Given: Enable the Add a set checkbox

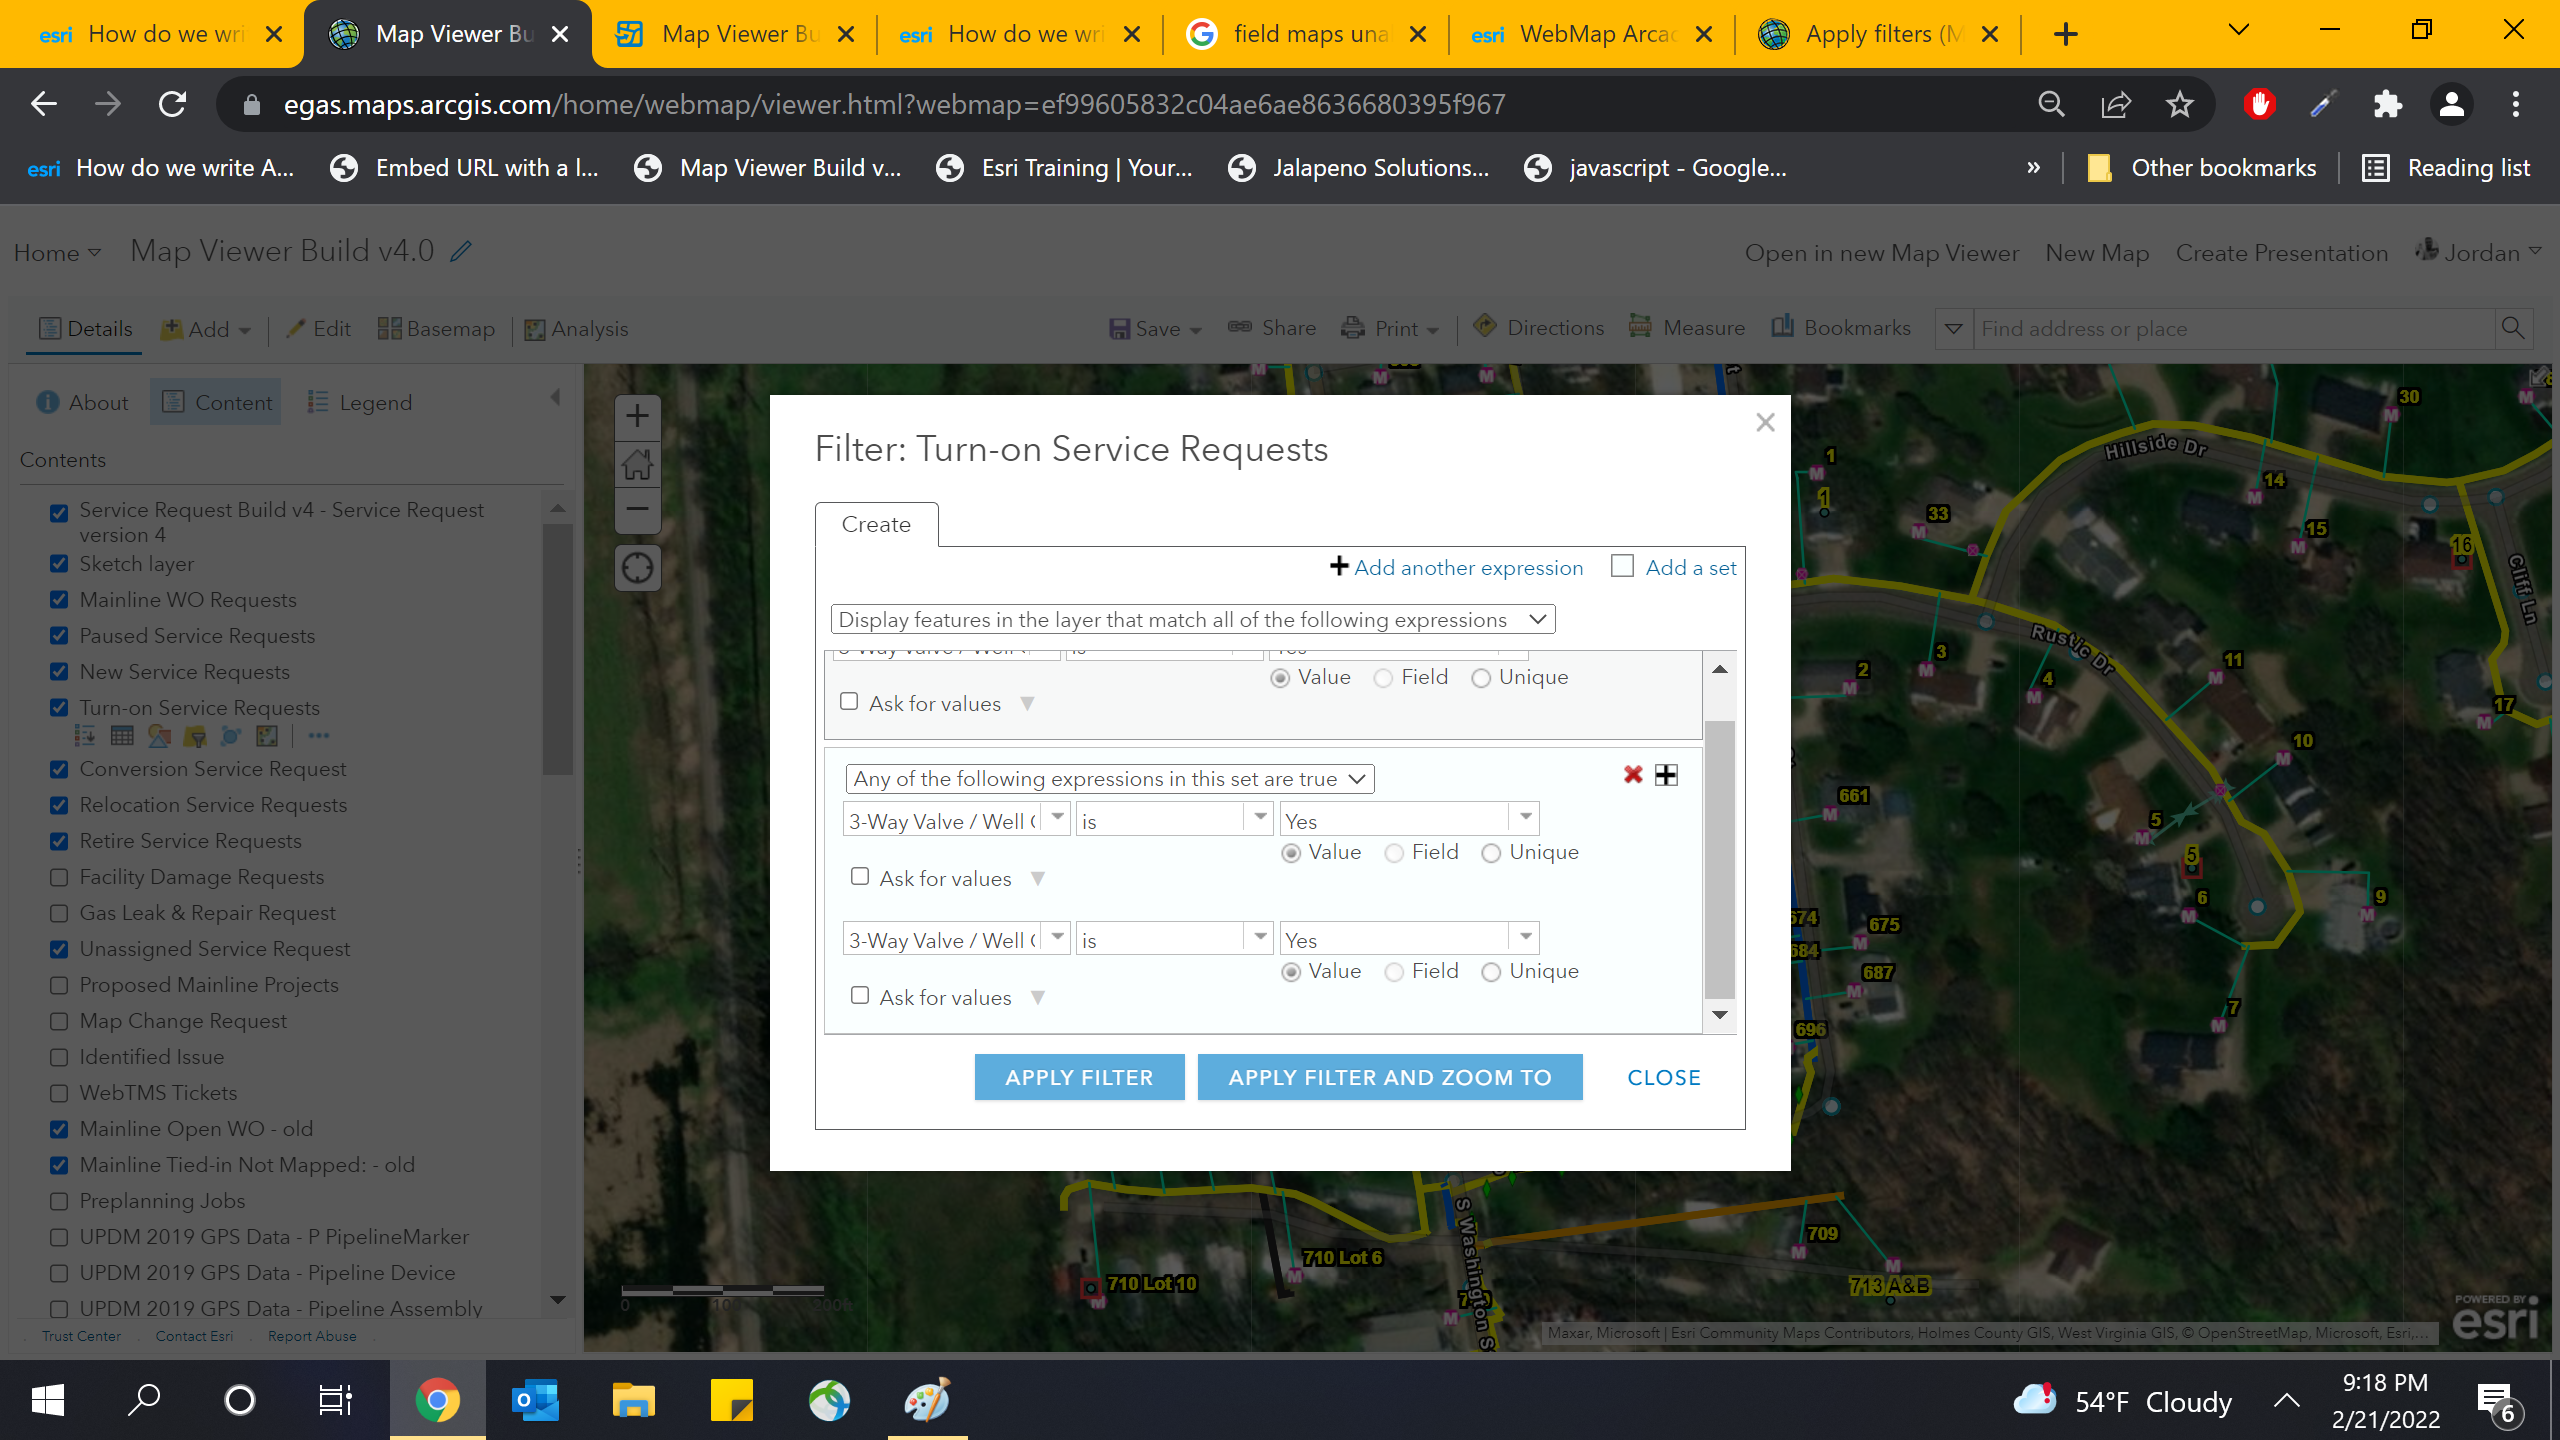Looking at the screenshot, I should [x=1622, y=567].
